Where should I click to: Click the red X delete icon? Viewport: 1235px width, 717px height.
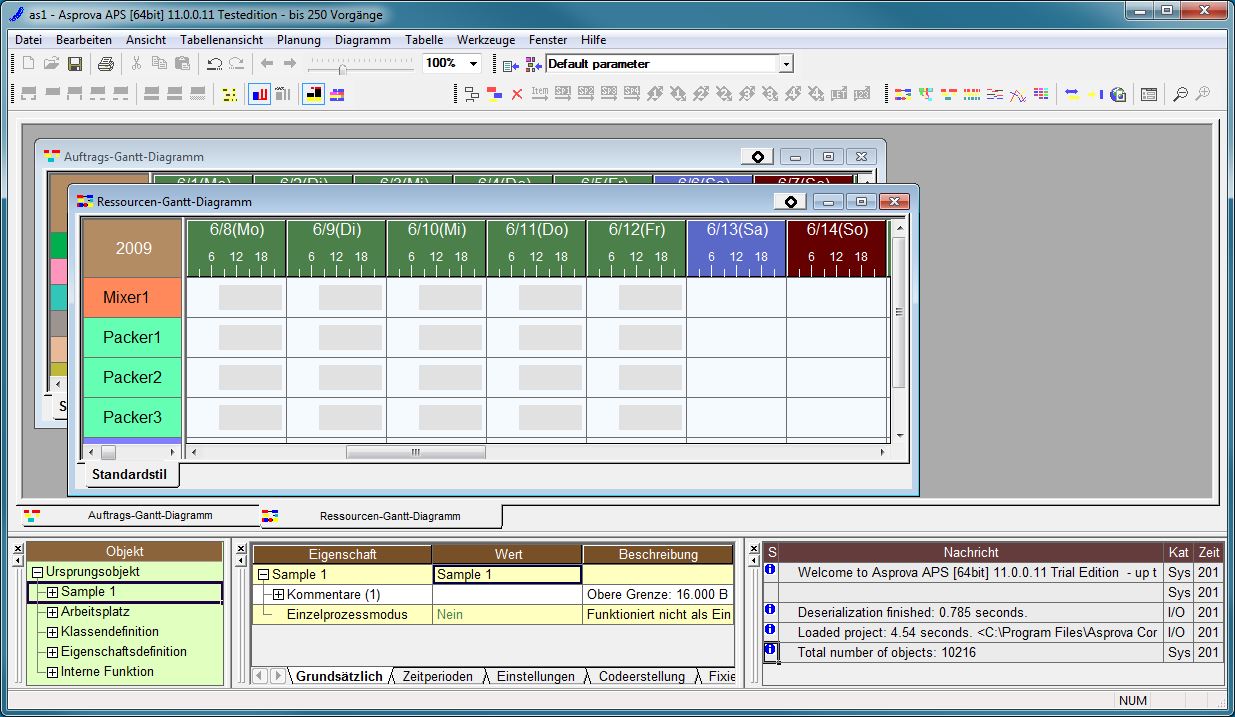[x=517, y=94]
